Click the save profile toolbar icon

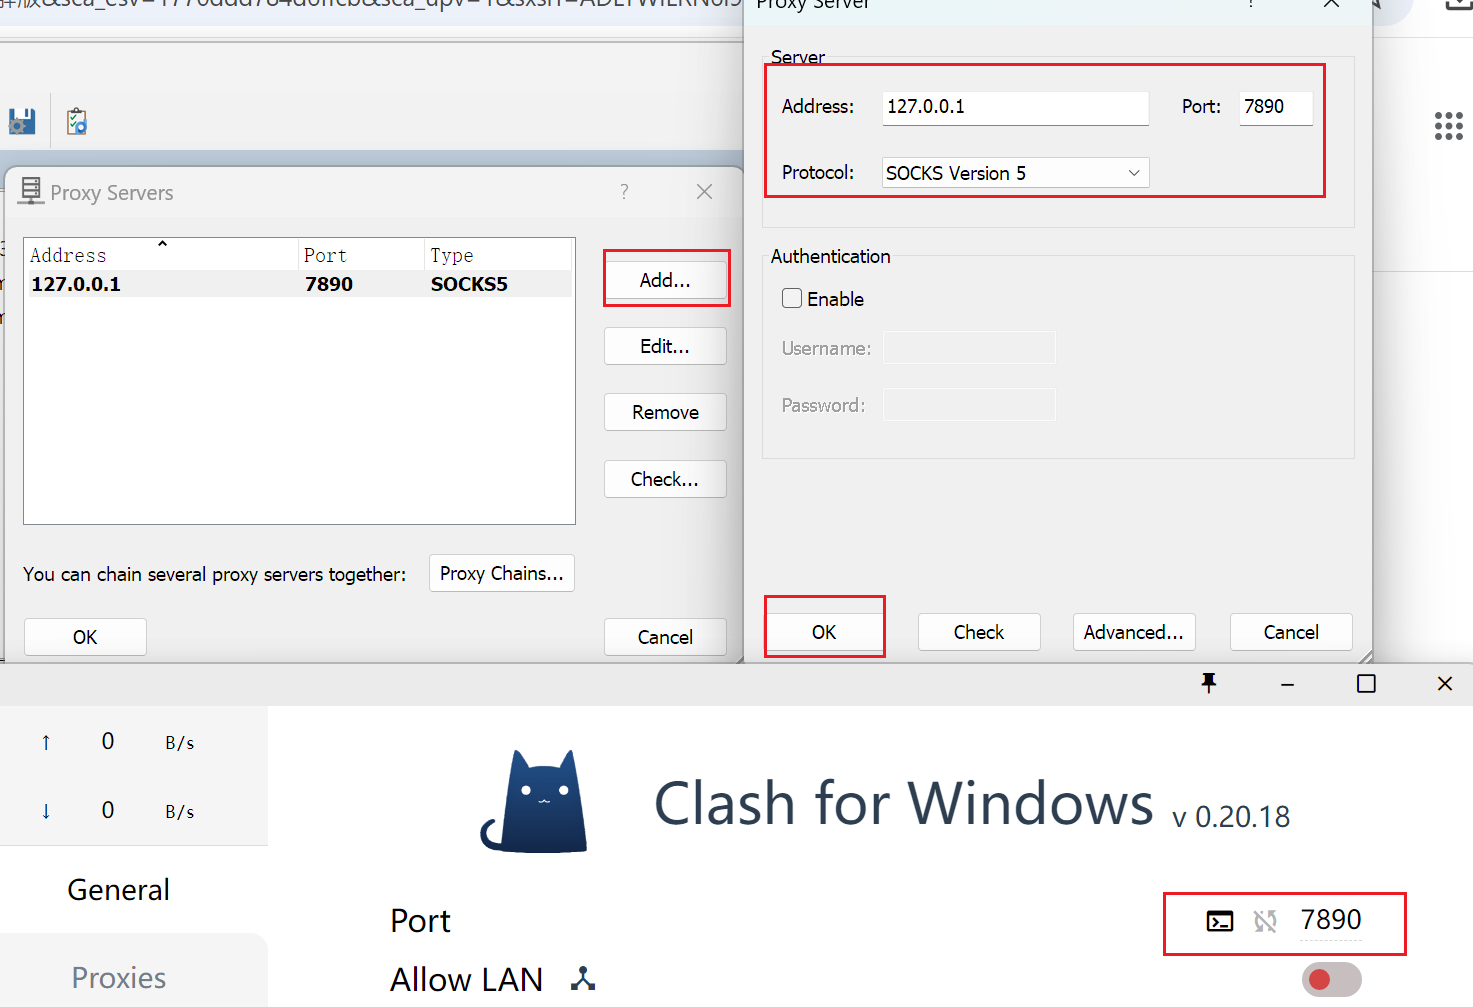coord(22,122)
